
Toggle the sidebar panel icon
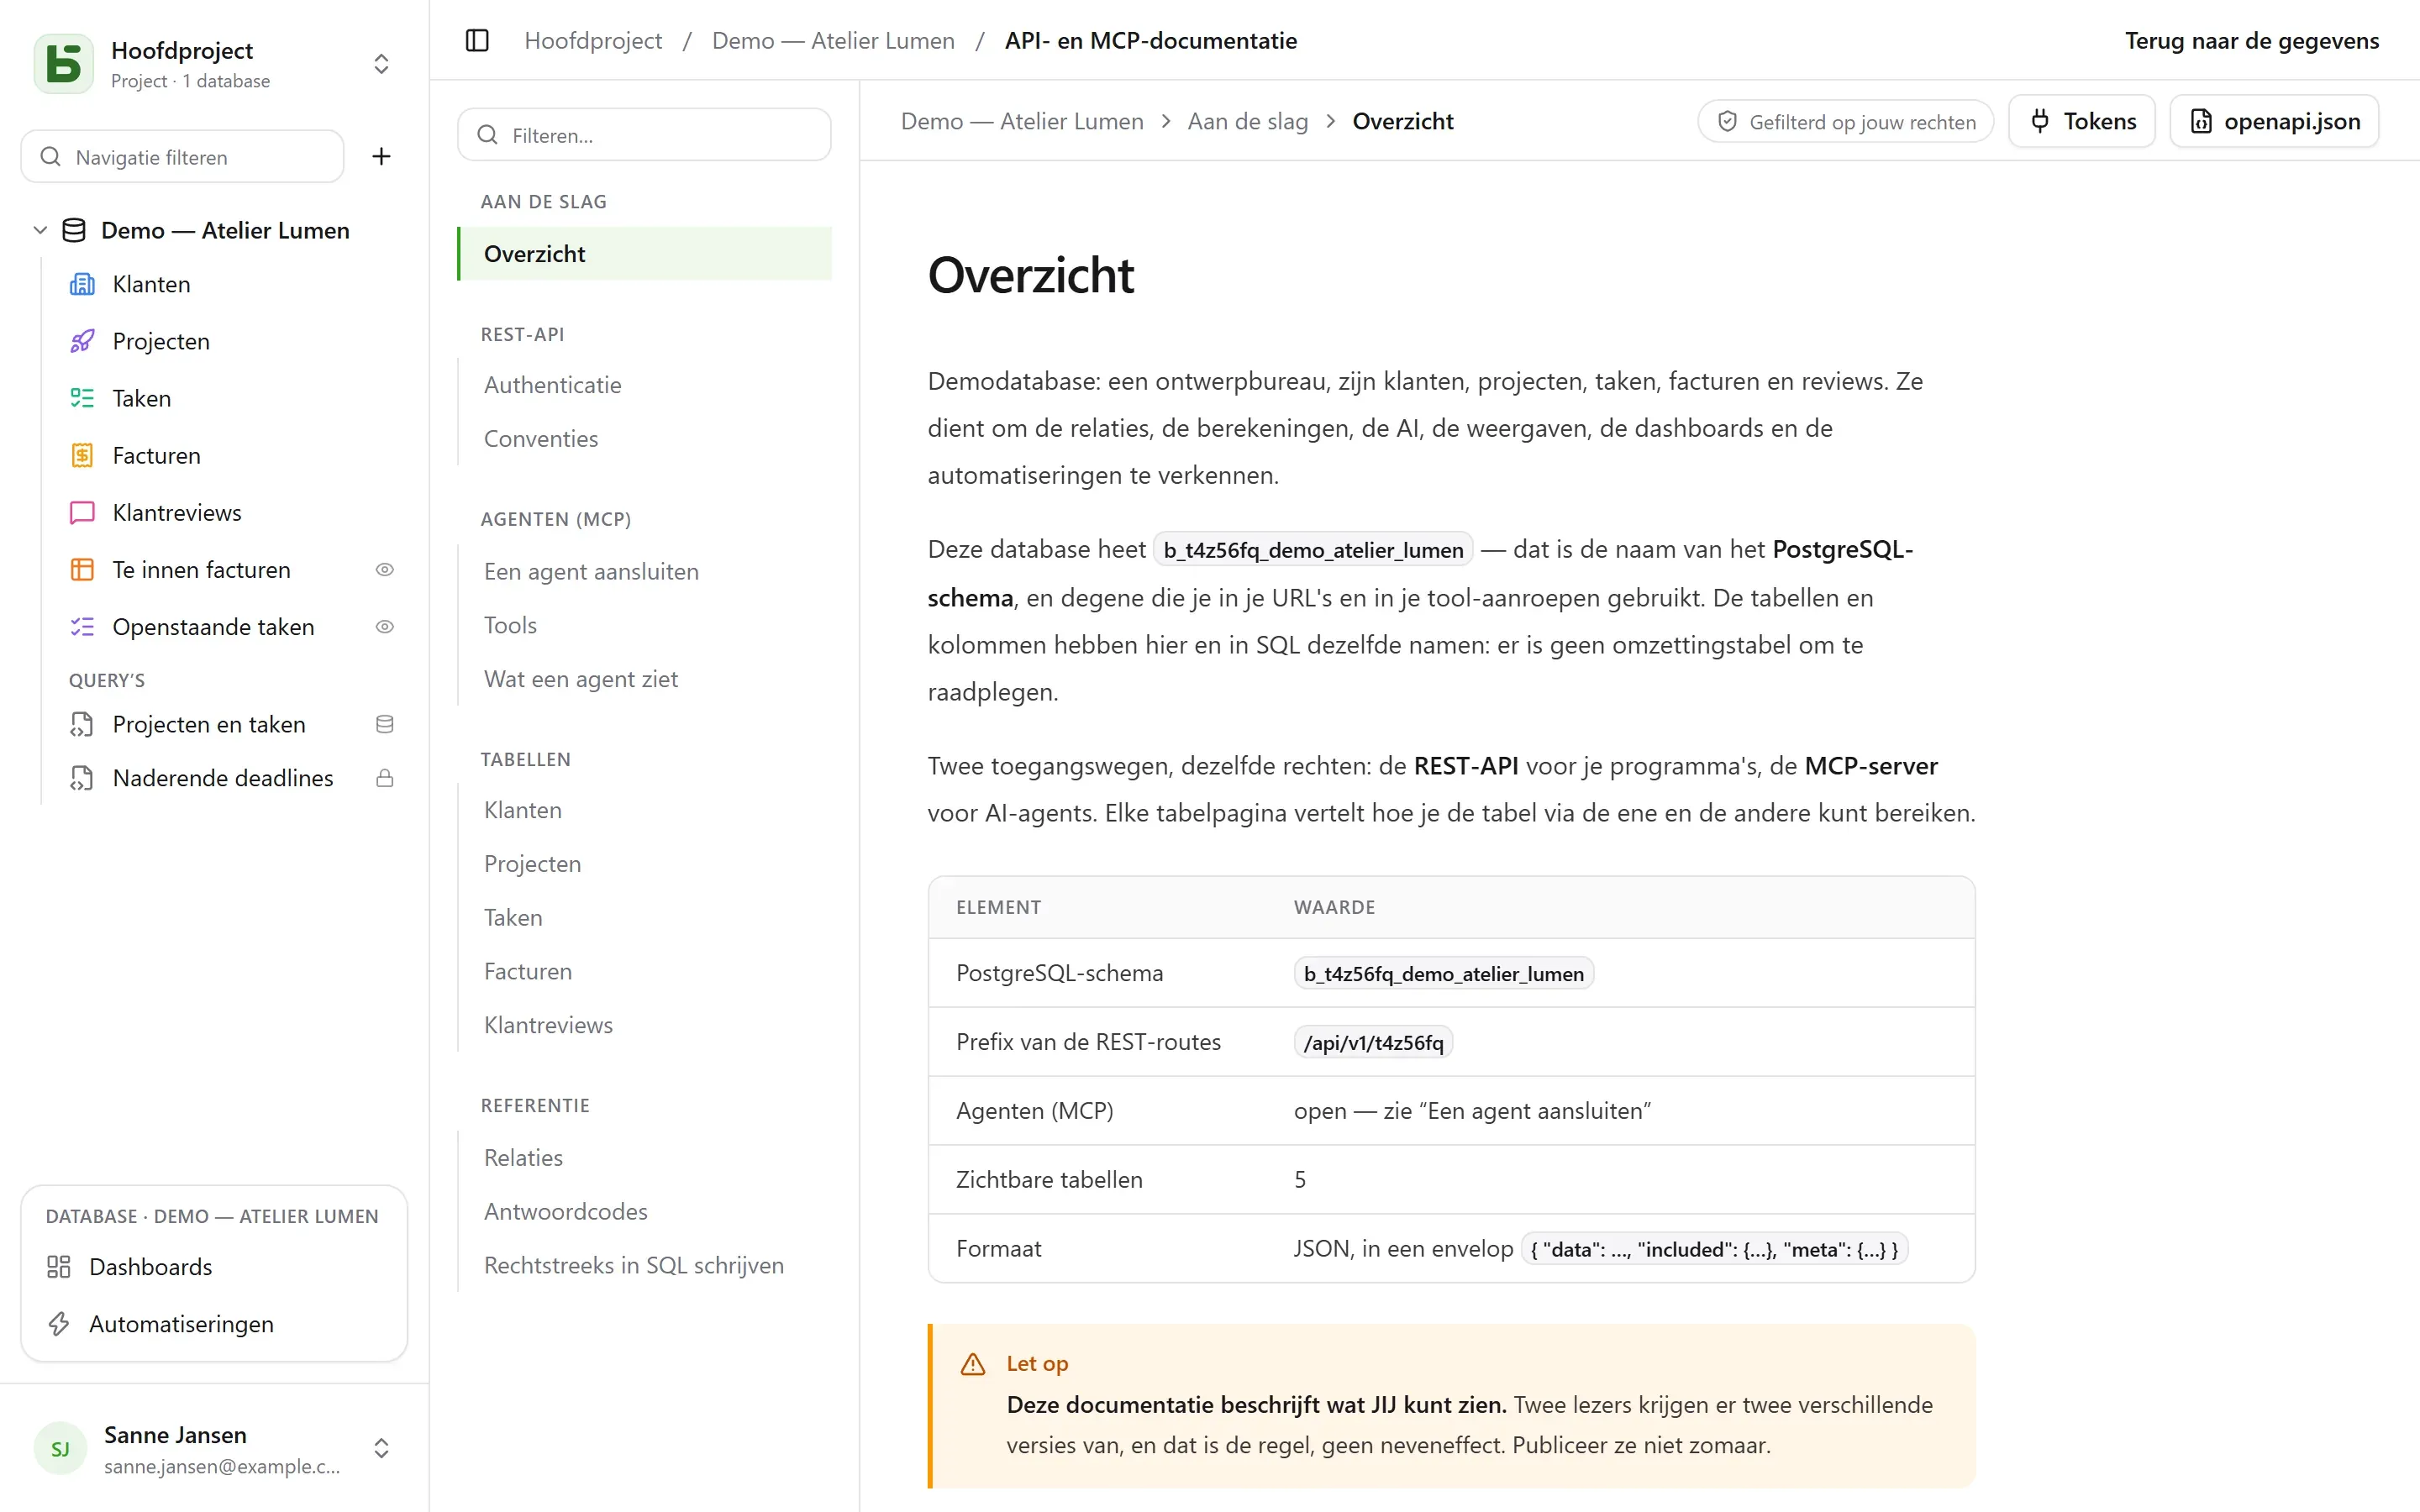477,41
